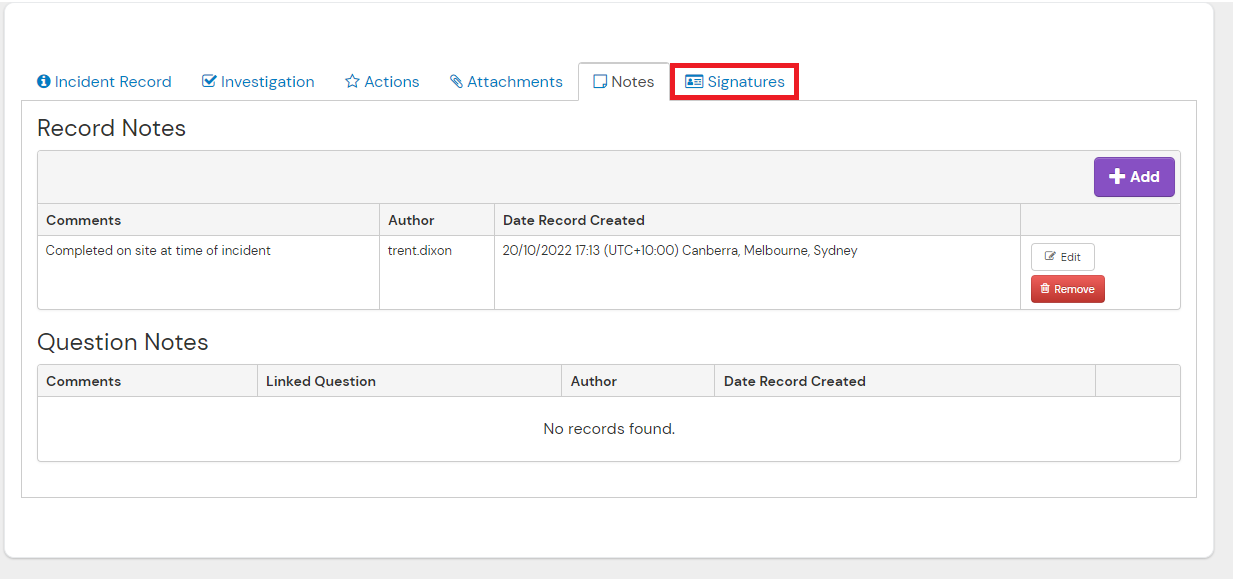
Task: Click Author column header in Record Notes
Action: coord(411,220)
